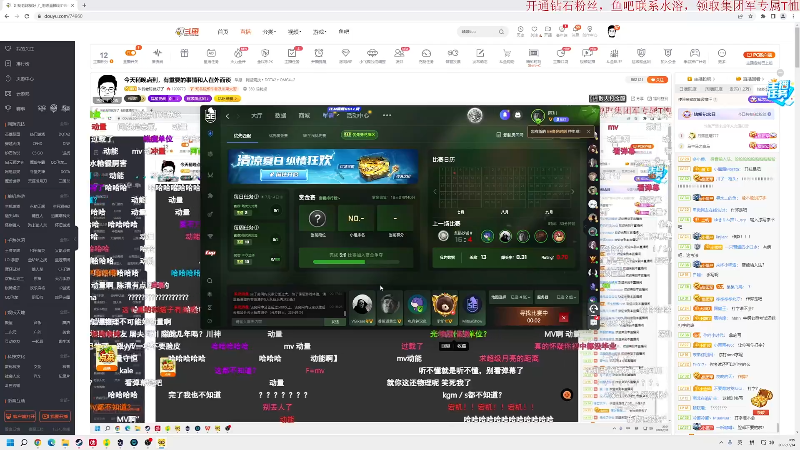Screen dimensions: 800x450
Task: Open Chrome from the Windows taskbar
Action: coord(38,442)
